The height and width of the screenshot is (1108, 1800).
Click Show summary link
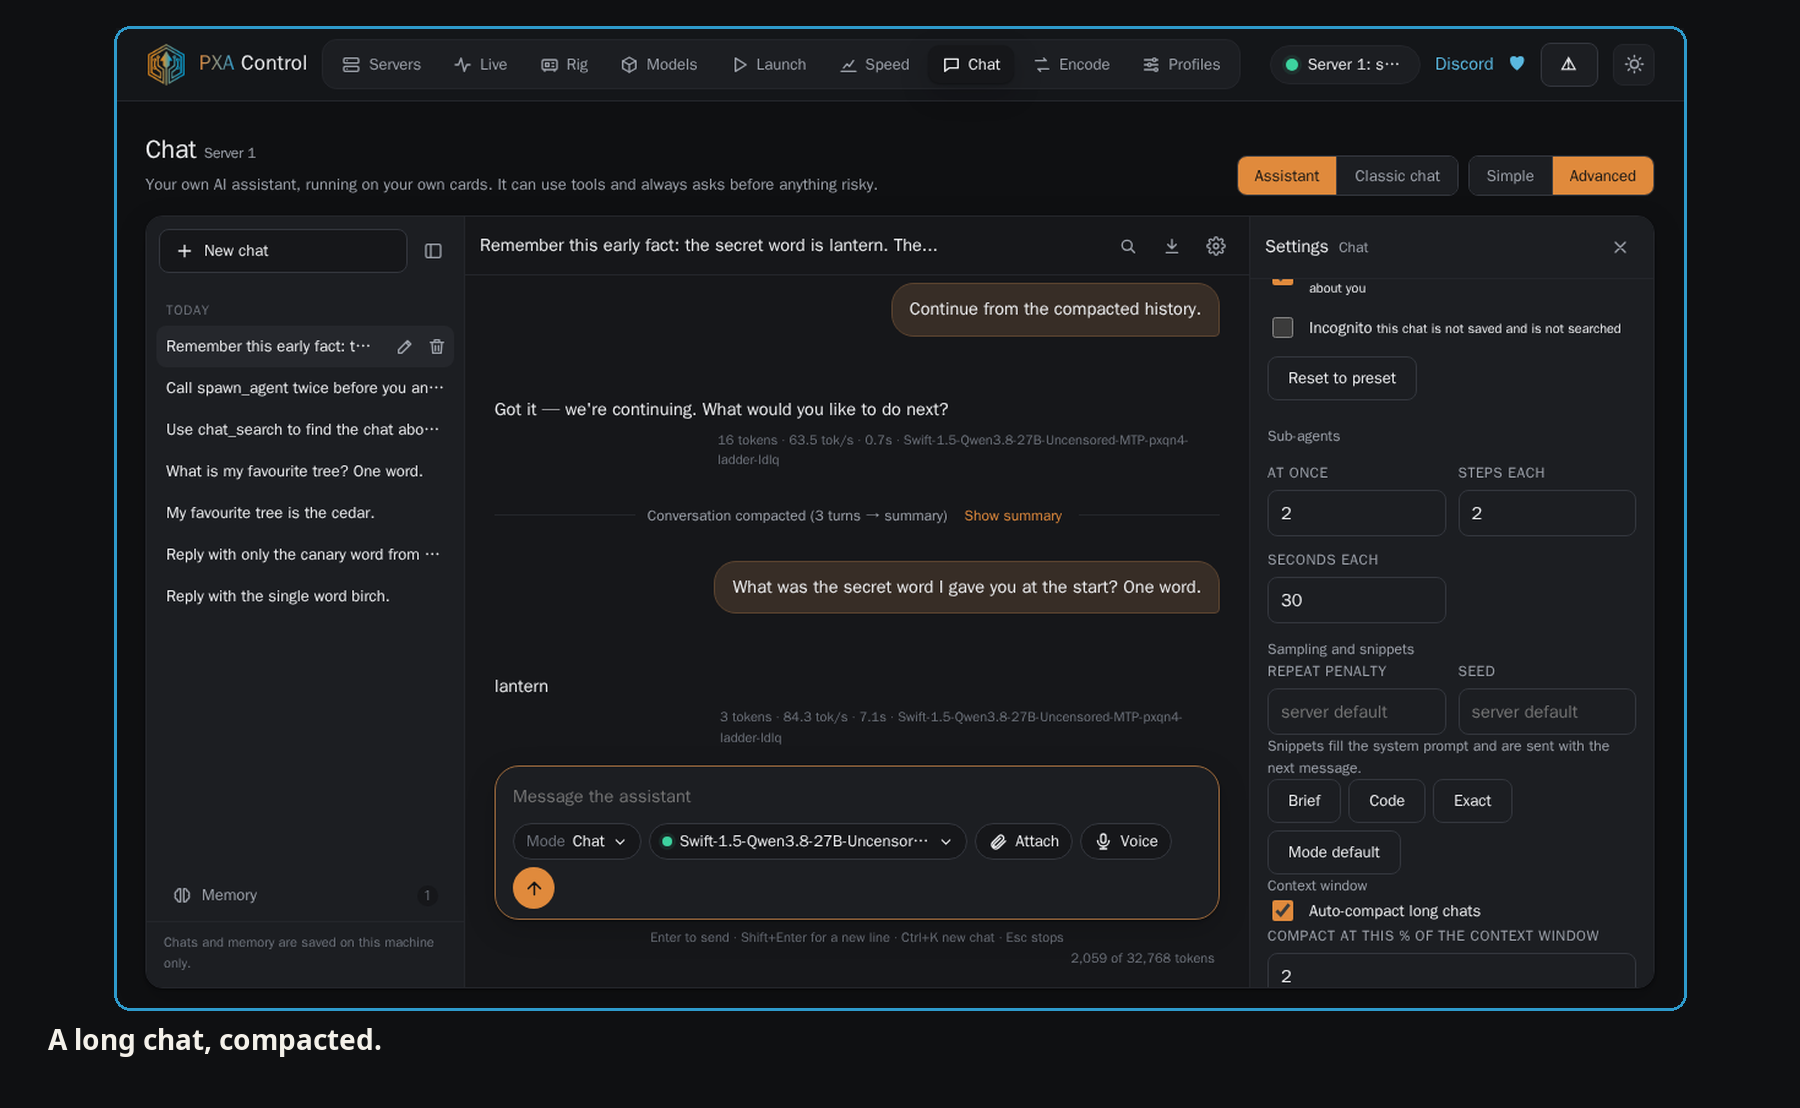[1013, 516]
